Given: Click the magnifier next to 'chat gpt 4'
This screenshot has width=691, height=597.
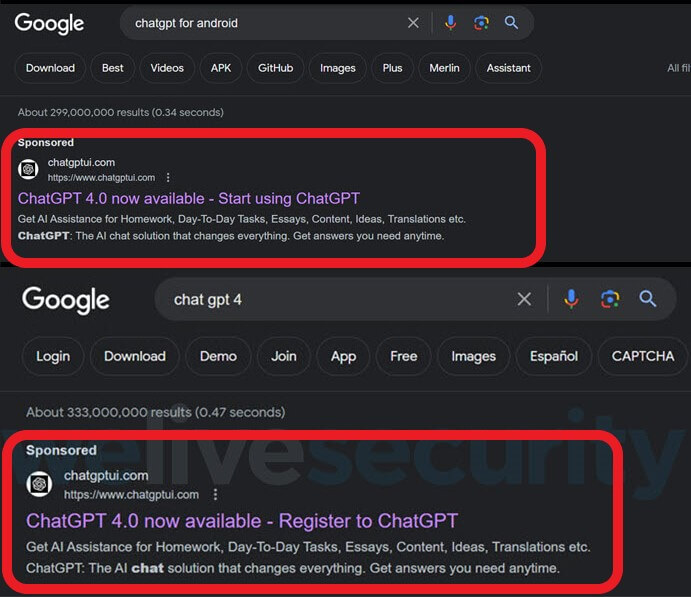Looking at the screenshot, I should pyautogui.click(x=648, y=299).
